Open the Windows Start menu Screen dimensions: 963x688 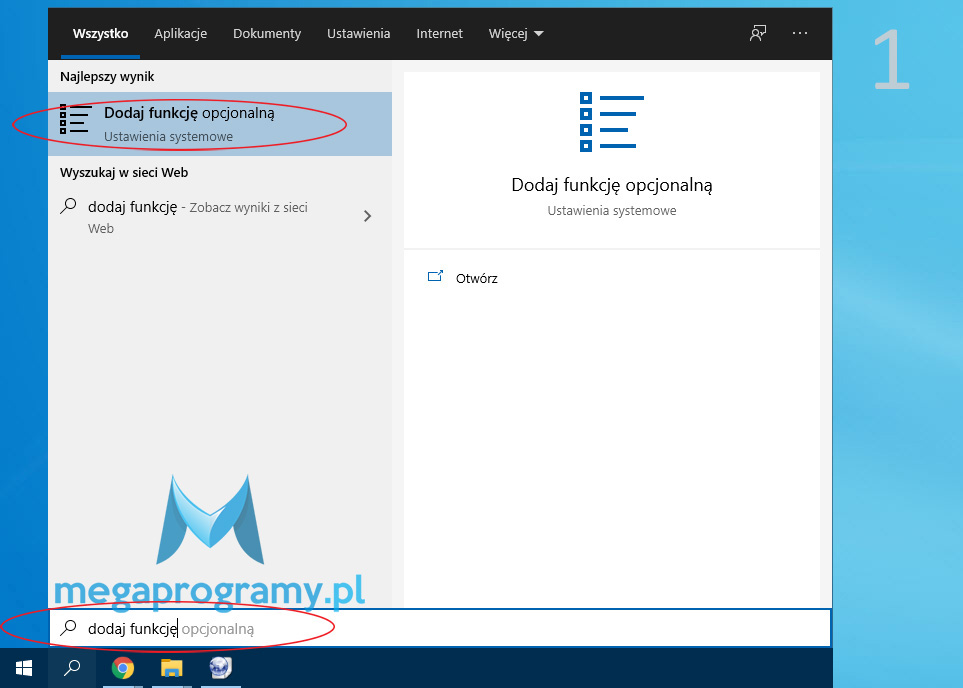point(23,668)
